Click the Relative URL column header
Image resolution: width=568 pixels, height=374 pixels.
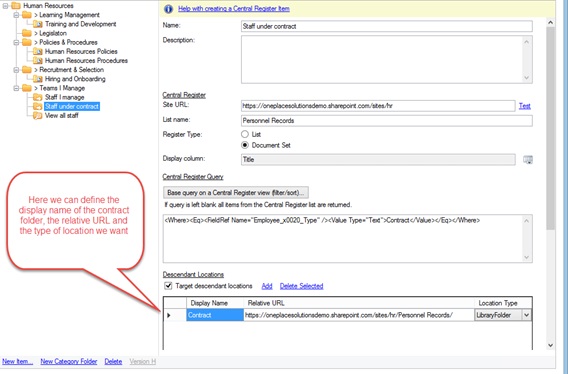coord(359,303)
